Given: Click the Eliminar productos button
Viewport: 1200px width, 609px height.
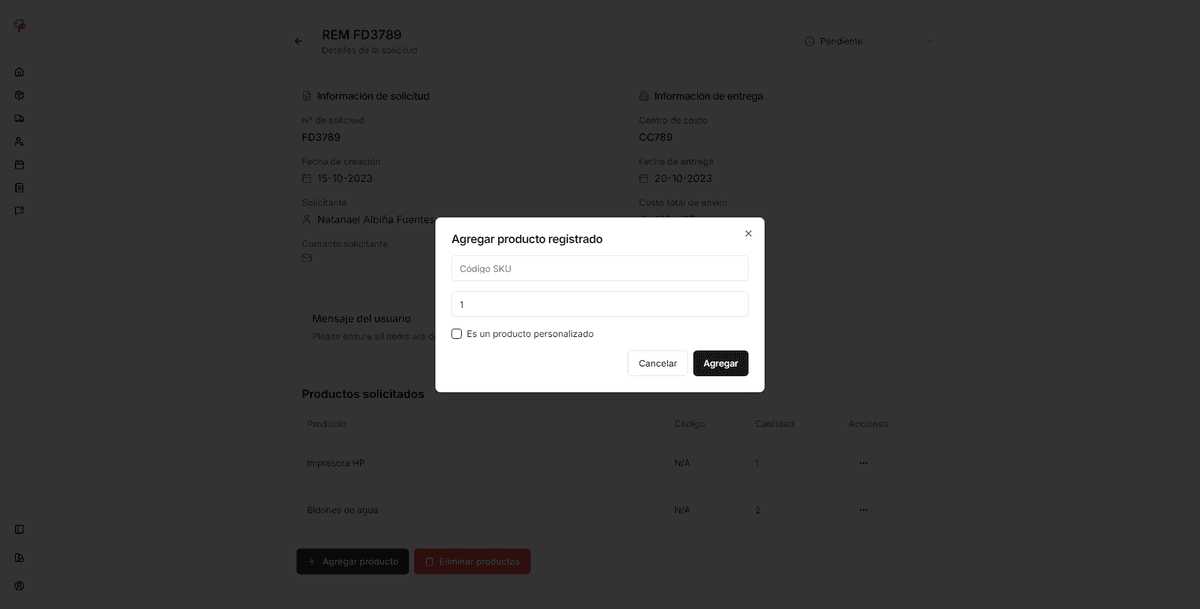Looking at the screenshot, I should pos(472,561).
